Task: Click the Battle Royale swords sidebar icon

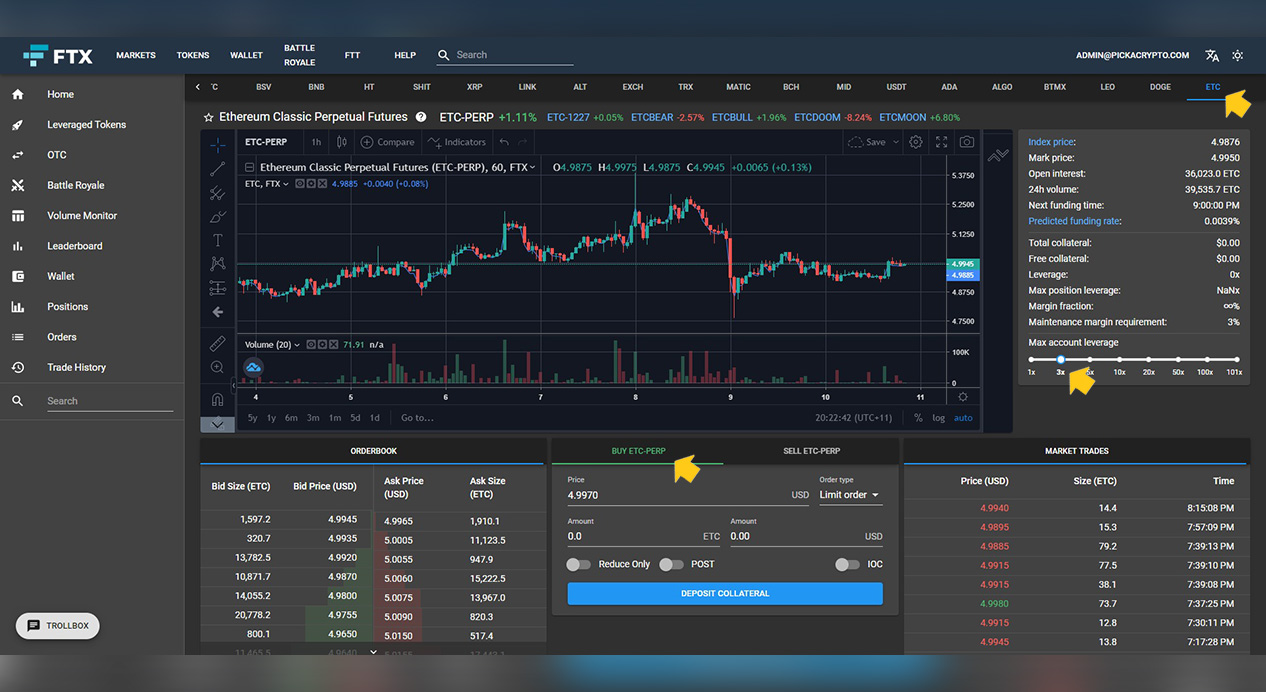Action: (x=17, y=185)
